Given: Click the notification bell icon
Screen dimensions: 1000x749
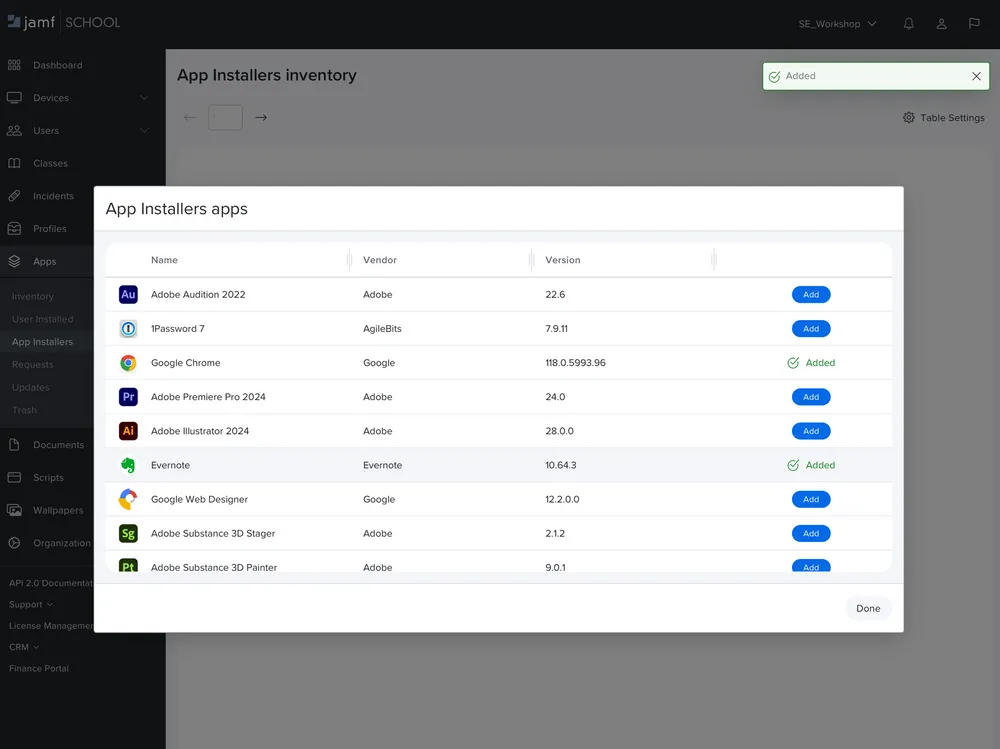Looking at the screenshot, I should tap(908, 23).
